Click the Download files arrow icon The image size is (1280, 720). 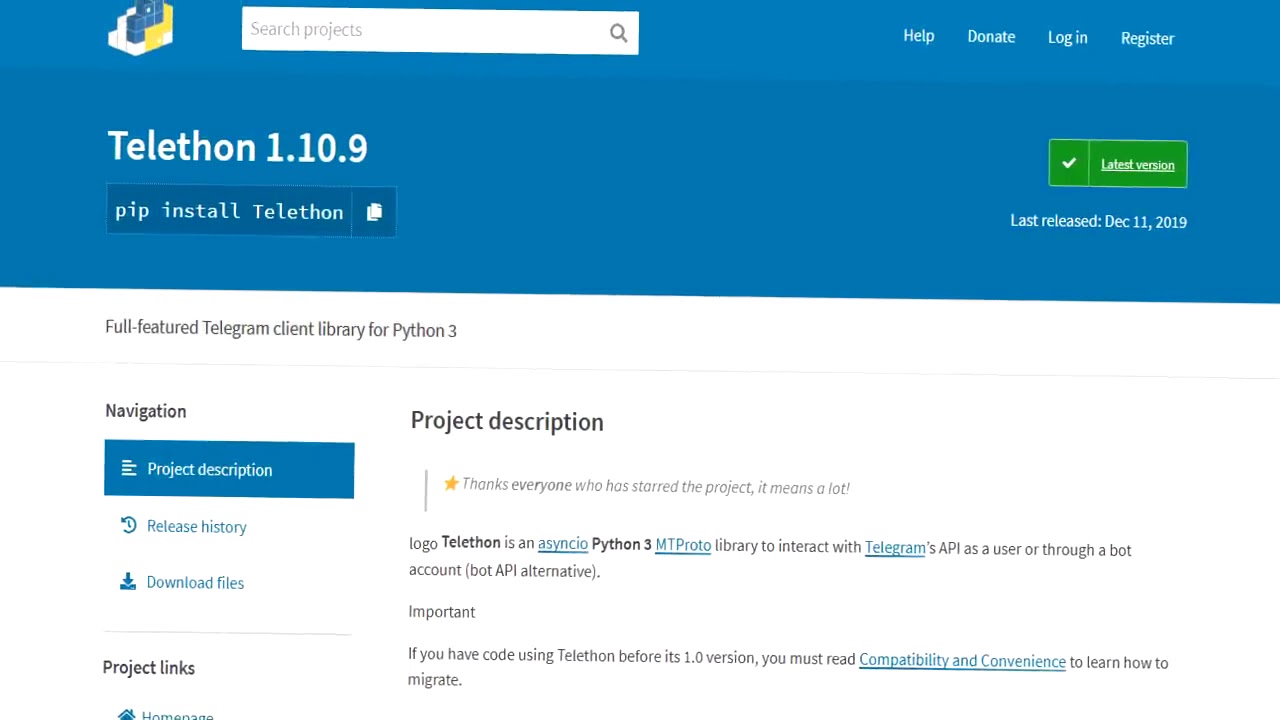point(128,581)
